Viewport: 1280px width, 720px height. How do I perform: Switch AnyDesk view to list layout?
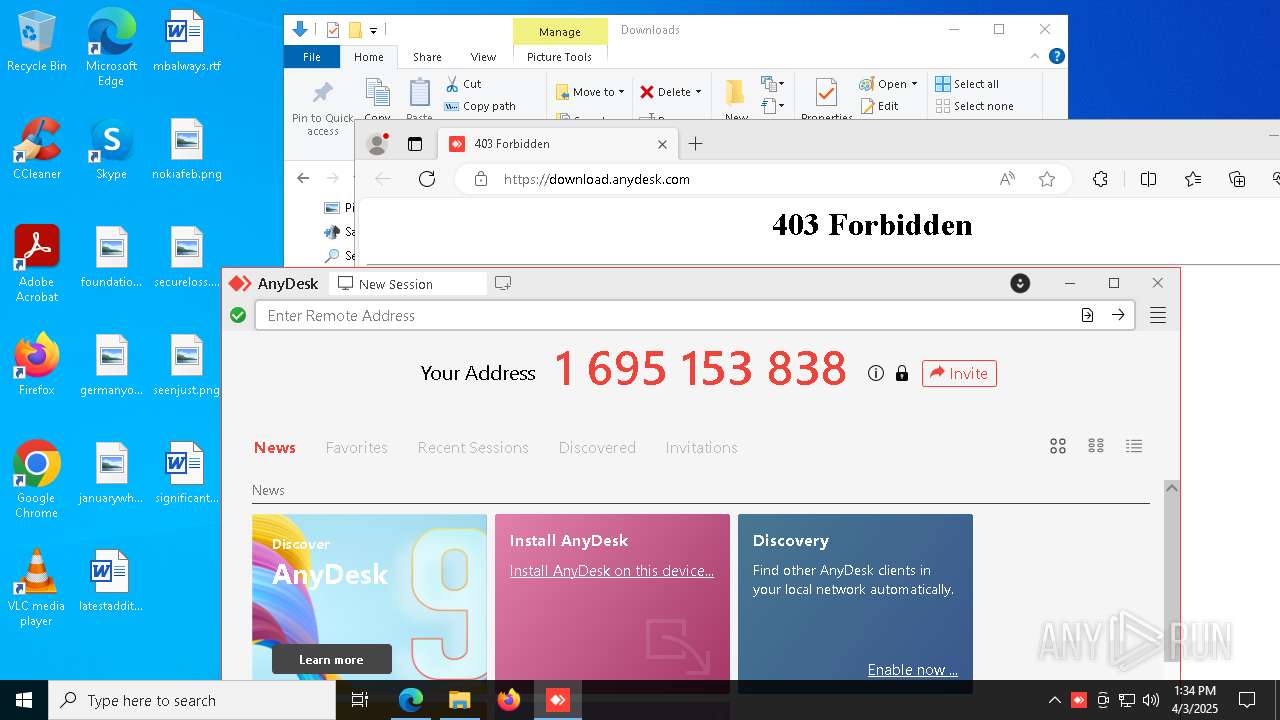[1134, 446]
